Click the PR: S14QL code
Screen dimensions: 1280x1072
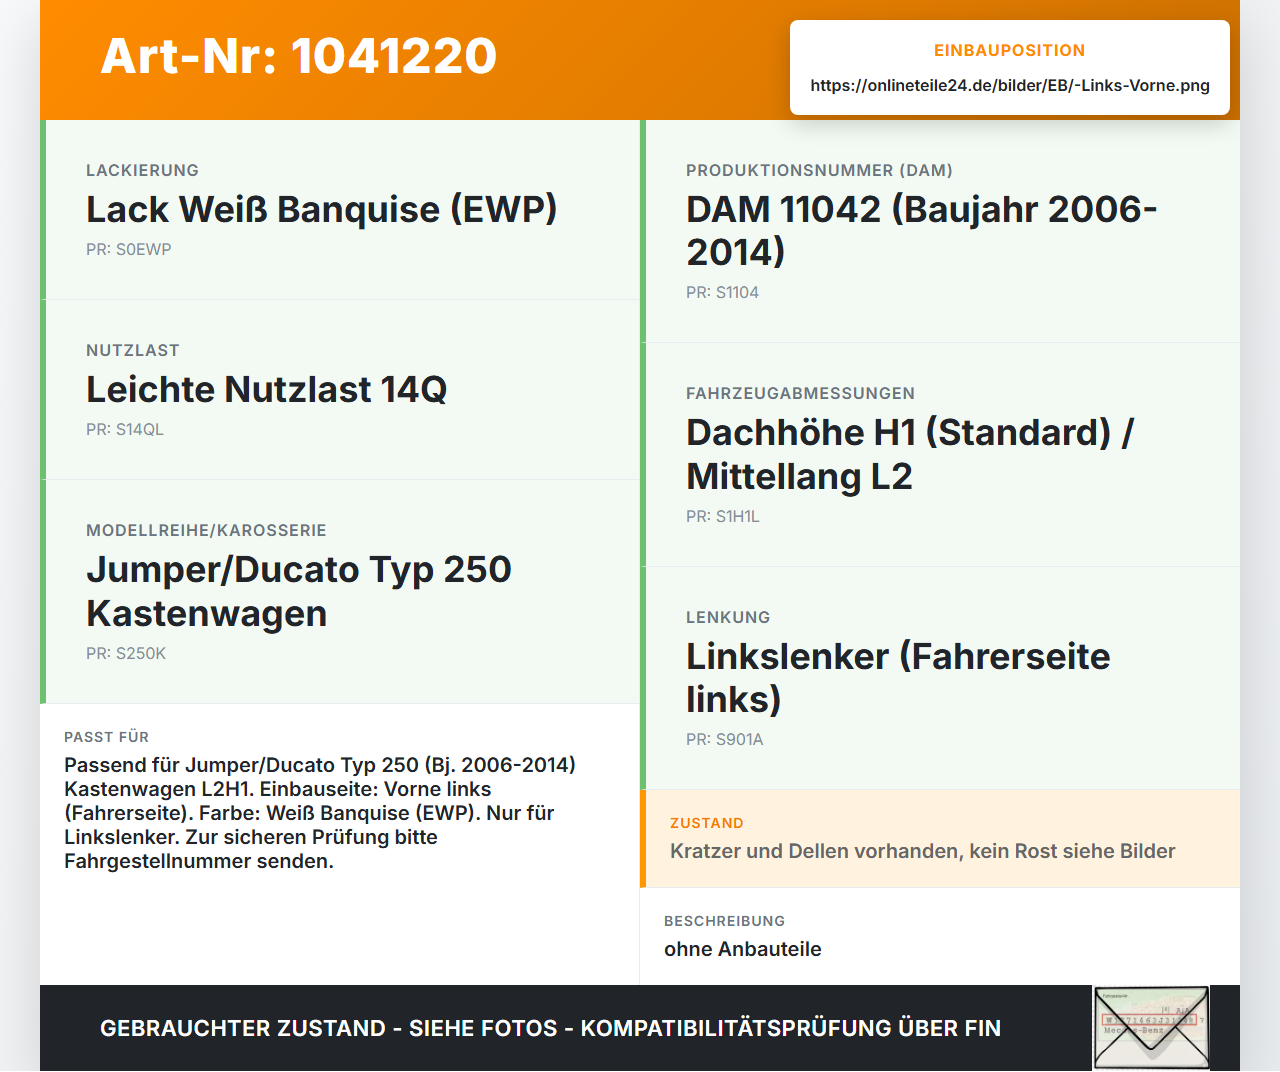click(x=125, y=429)
